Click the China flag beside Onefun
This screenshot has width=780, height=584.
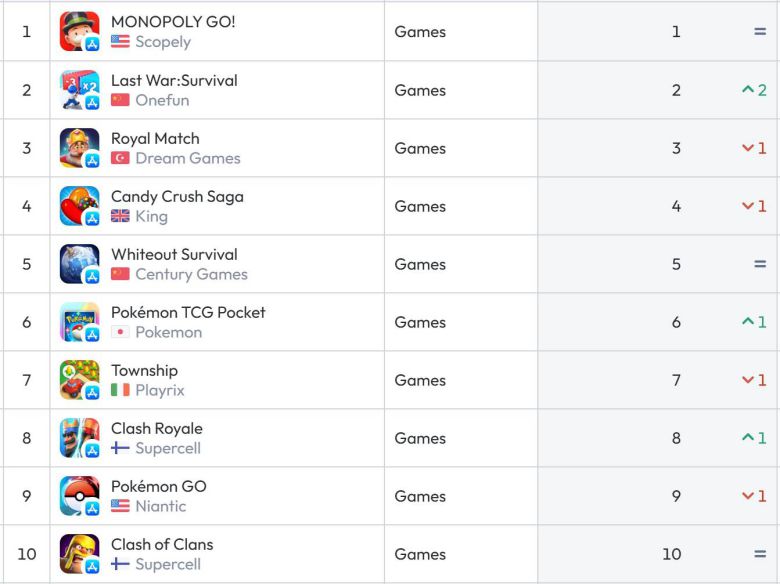coord(120,100)
